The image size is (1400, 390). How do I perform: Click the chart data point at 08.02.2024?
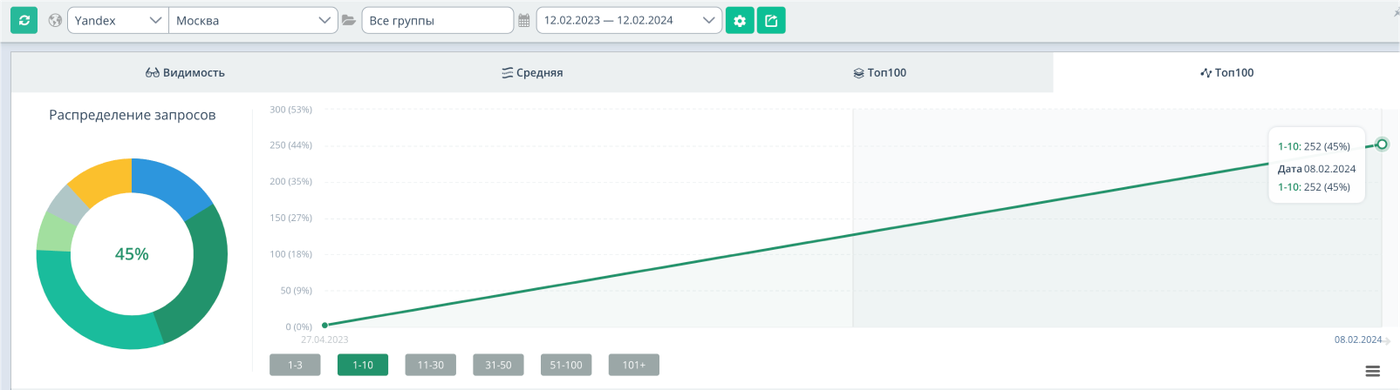[1382, 144]
